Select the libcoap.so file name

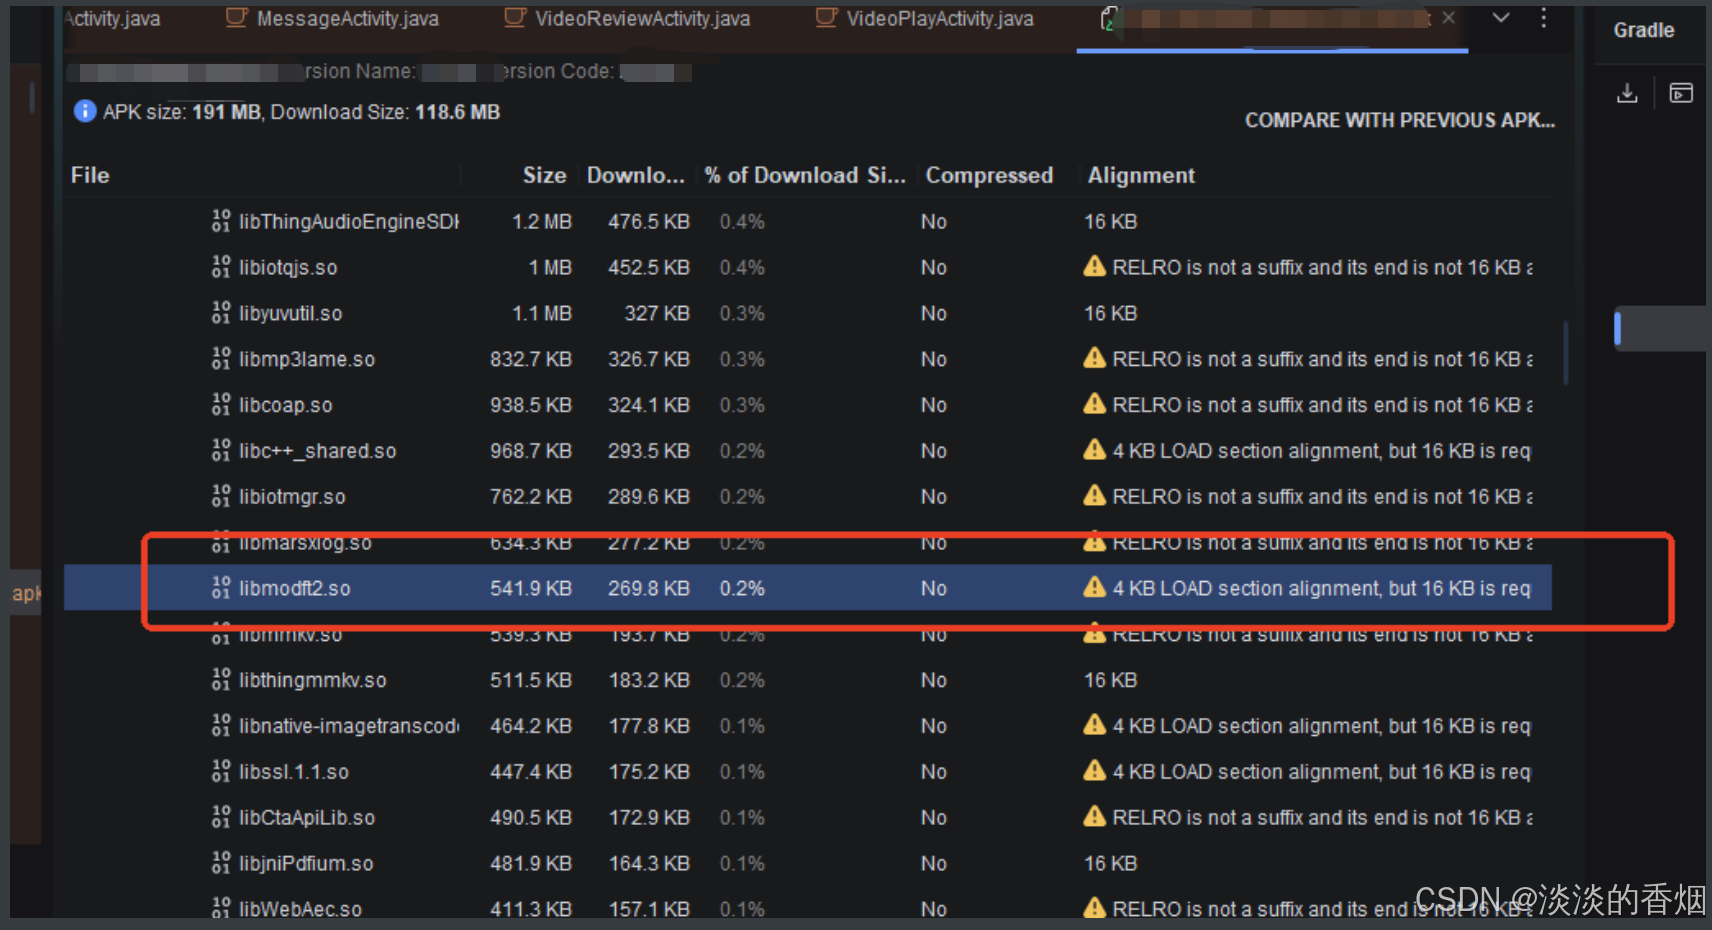(285, 406)
